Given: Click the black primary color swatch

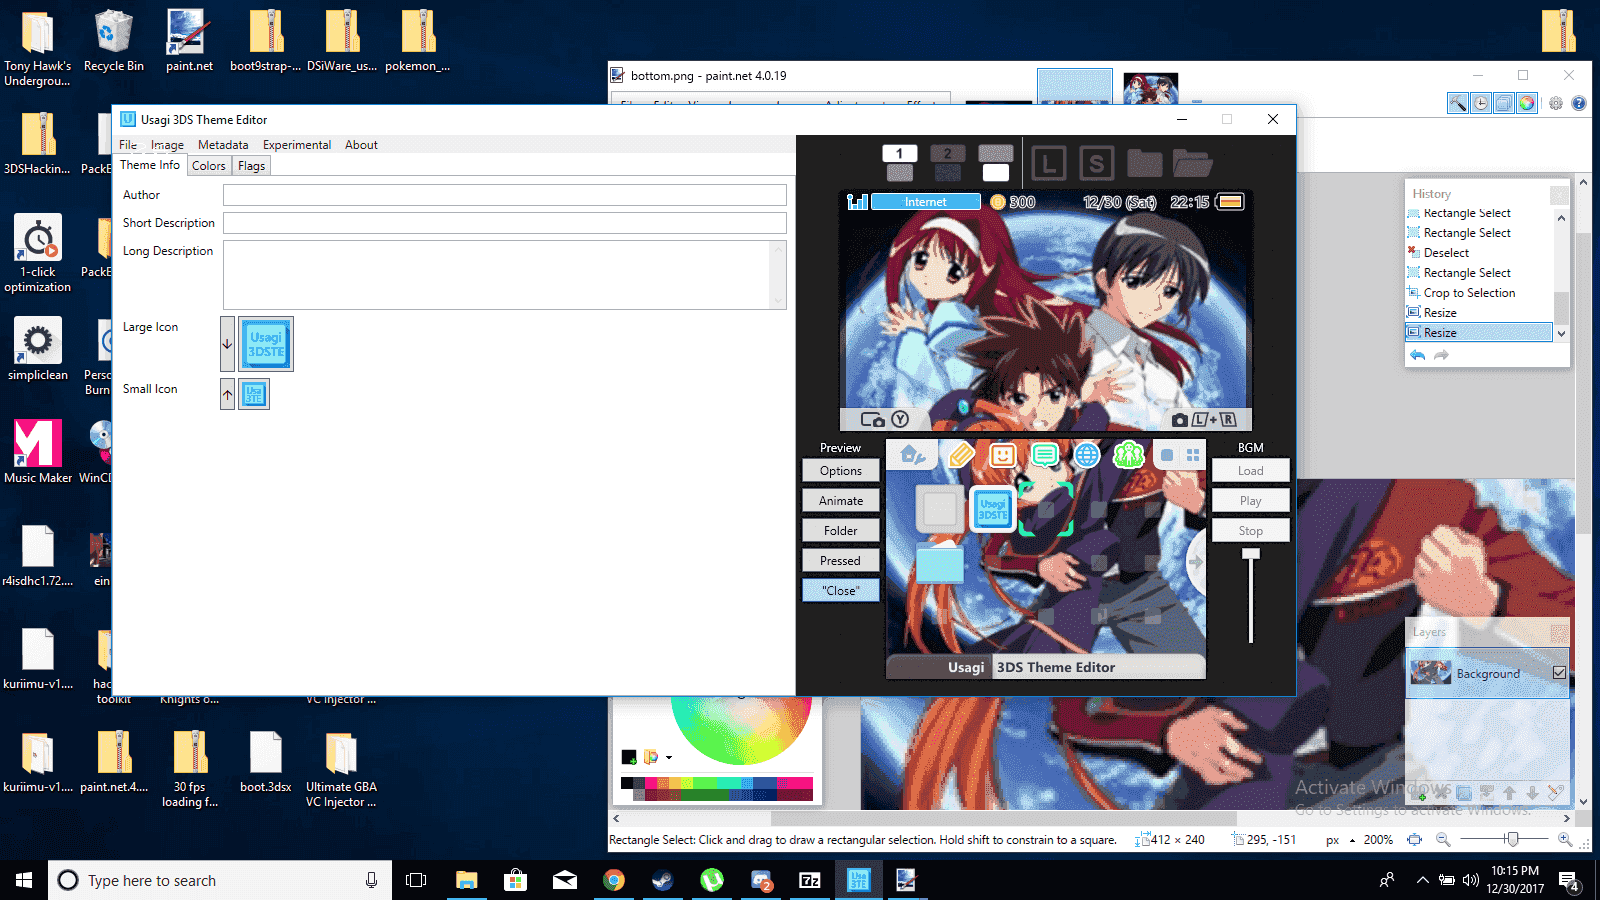Looking at the screenshot, I should coord(628,756).
